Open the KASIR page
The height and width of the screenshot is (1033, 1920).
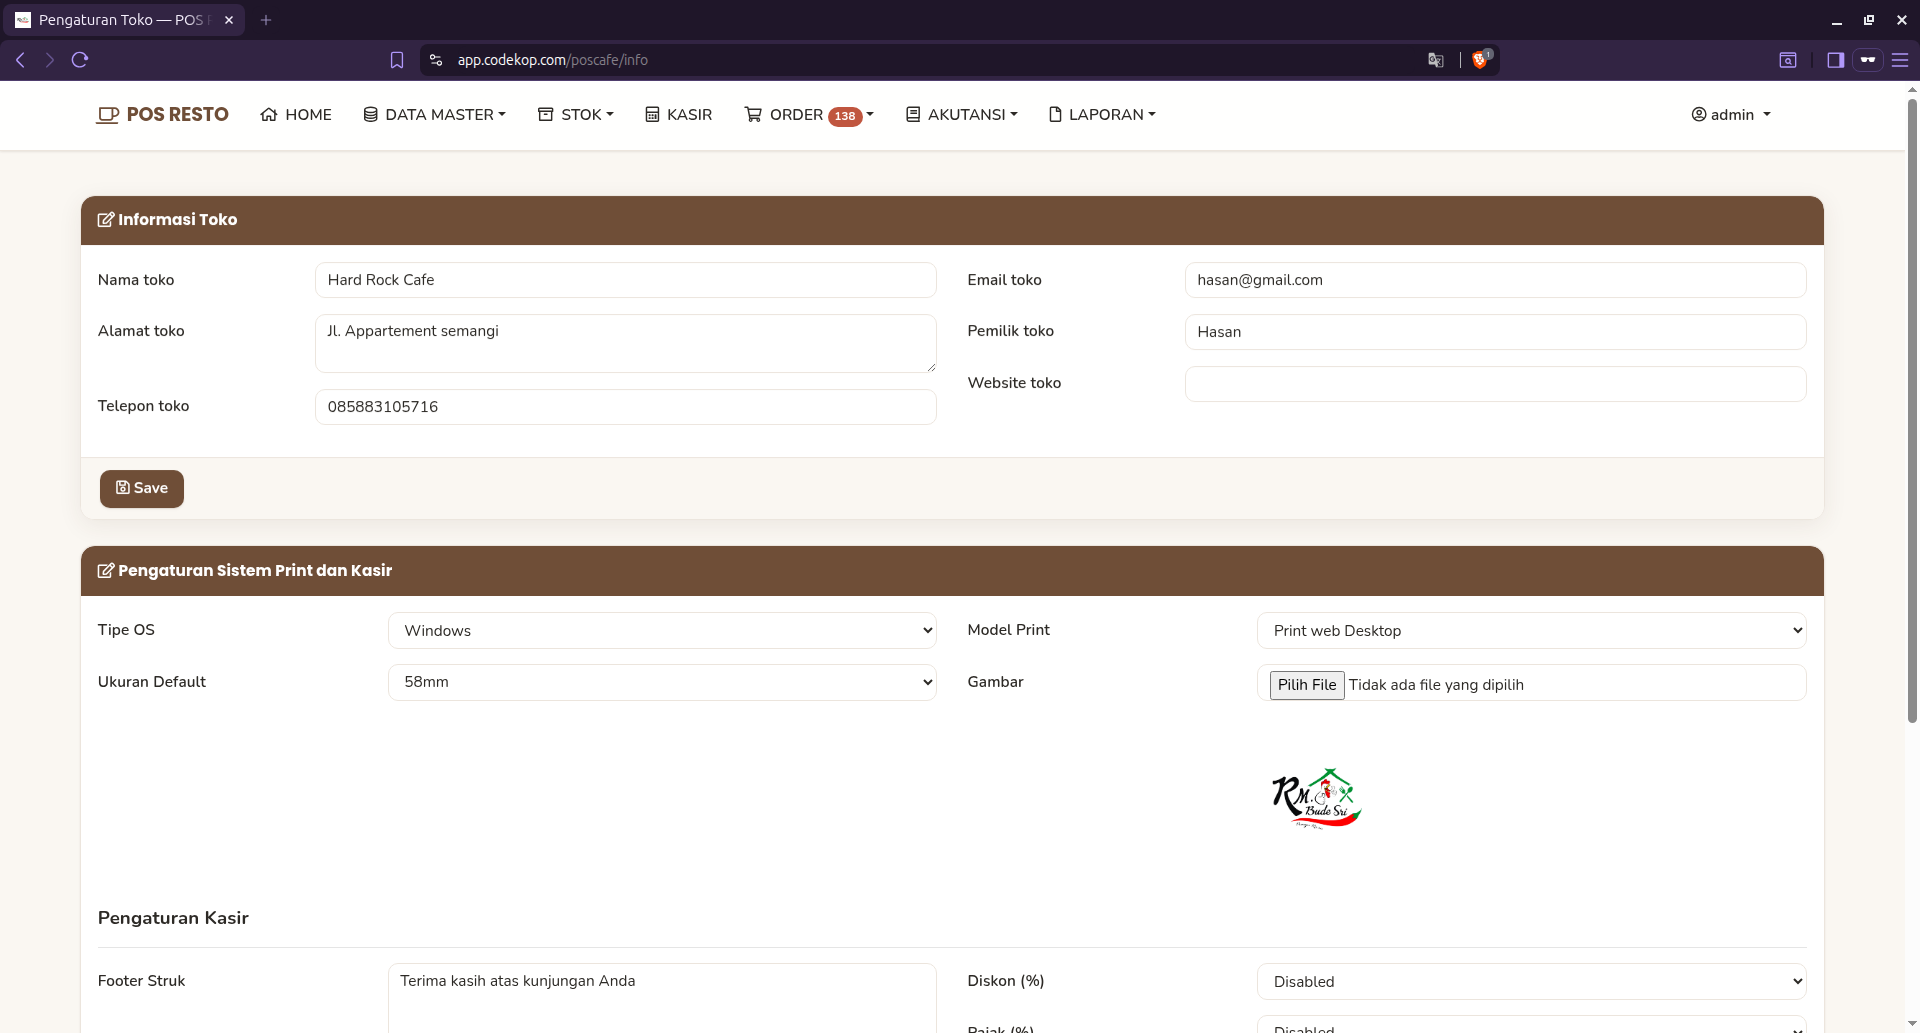[679, 115]
